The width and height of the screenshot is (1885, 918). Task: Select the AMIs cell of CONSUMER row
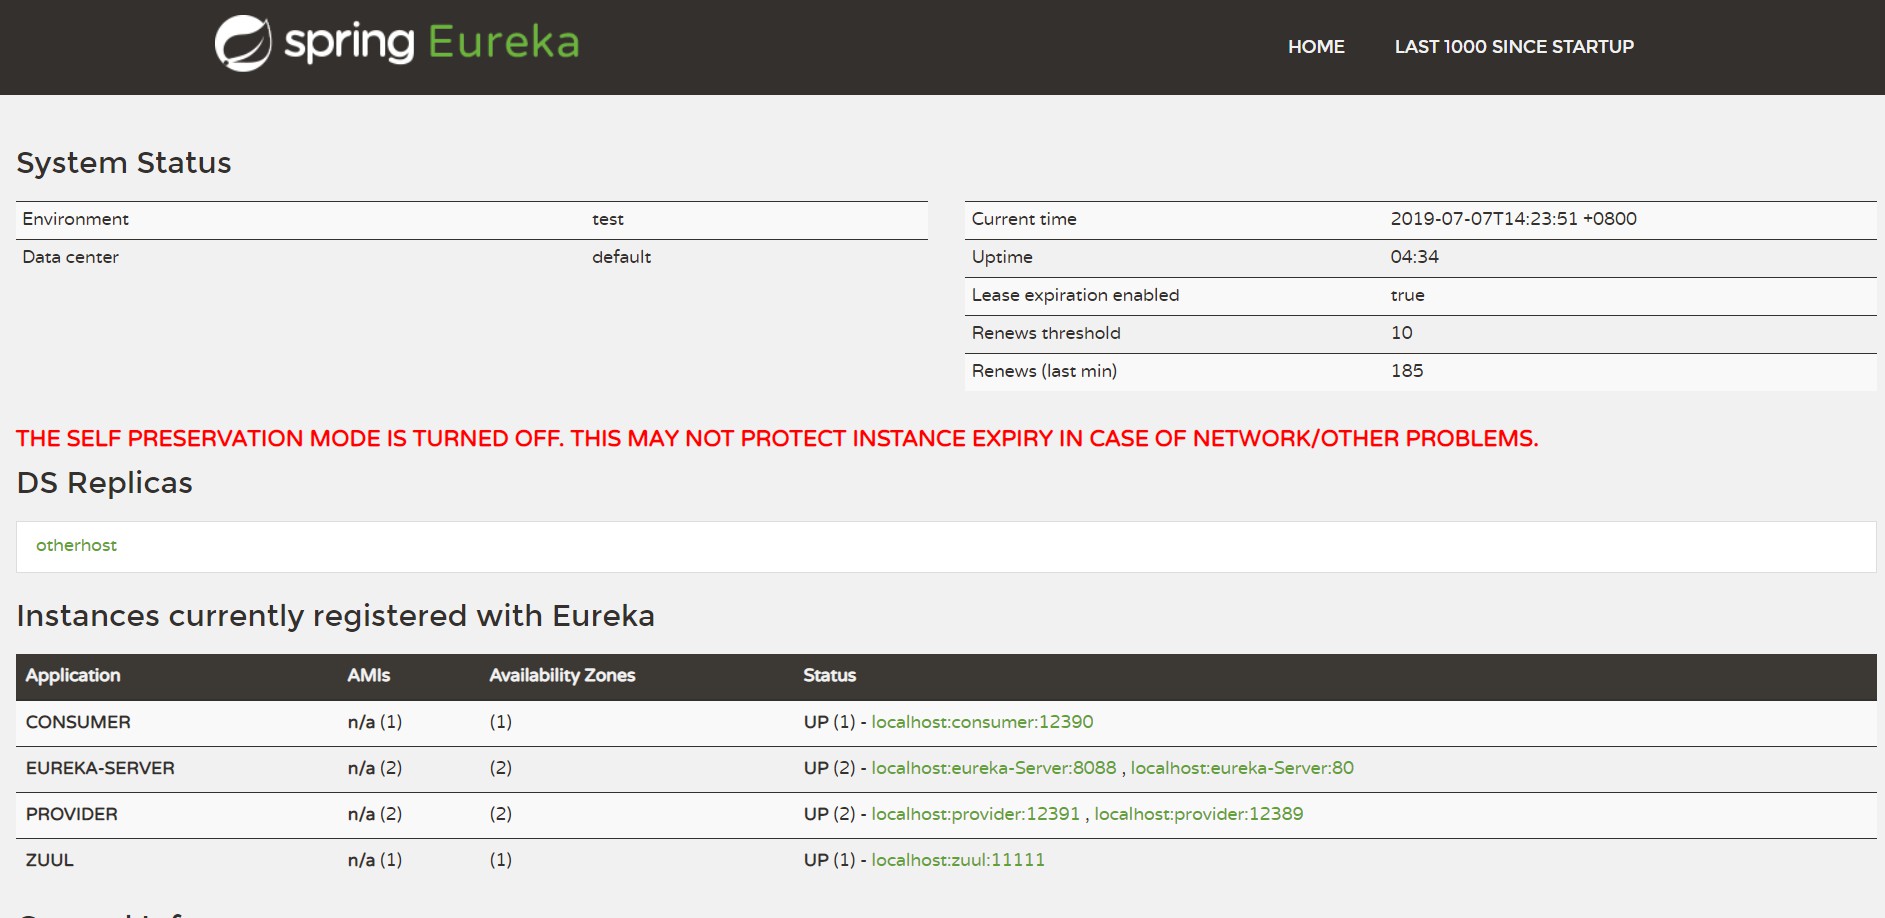pyautogui.click(x=375, y=722)
